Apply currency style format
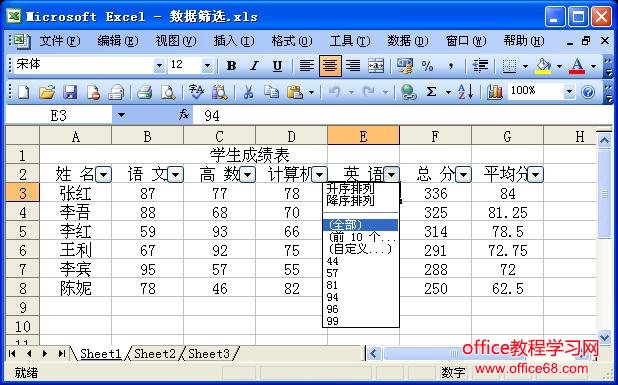 coord(405,66)
